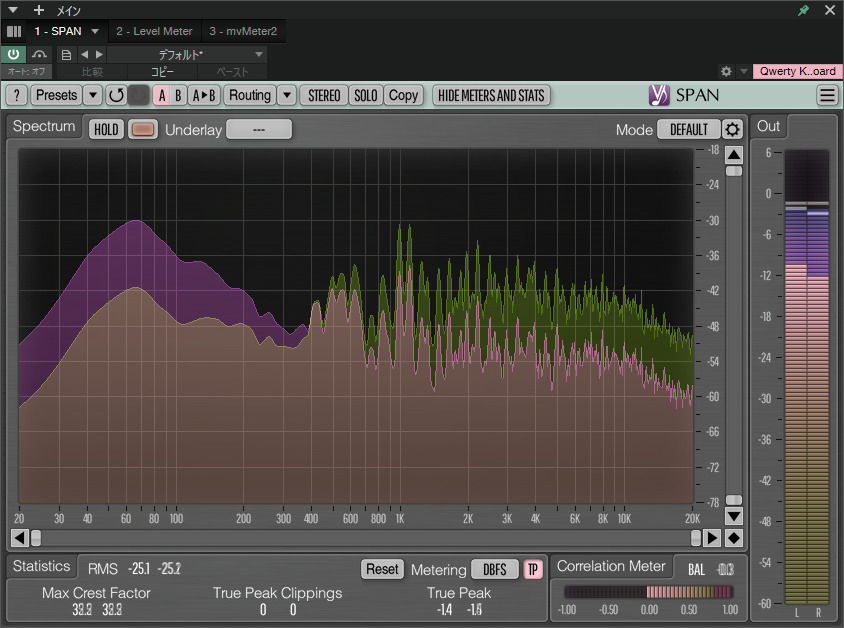
Task: Click the frequency scroll left arrow
Action: tap(19, 537)
